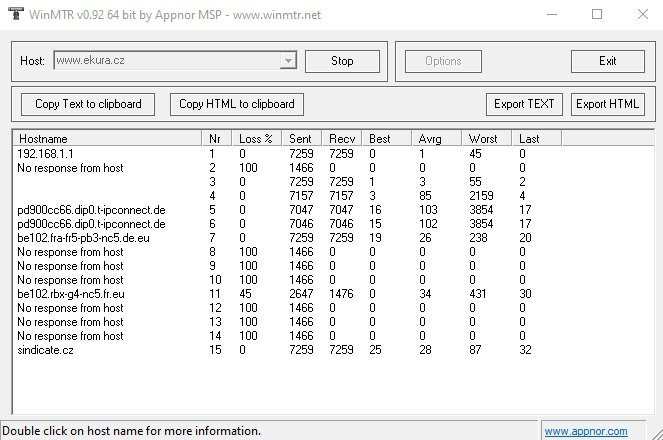
Task: Select the be102.rbx-g4-nc5.fr.eu row
Action: (x=69, y=294)
